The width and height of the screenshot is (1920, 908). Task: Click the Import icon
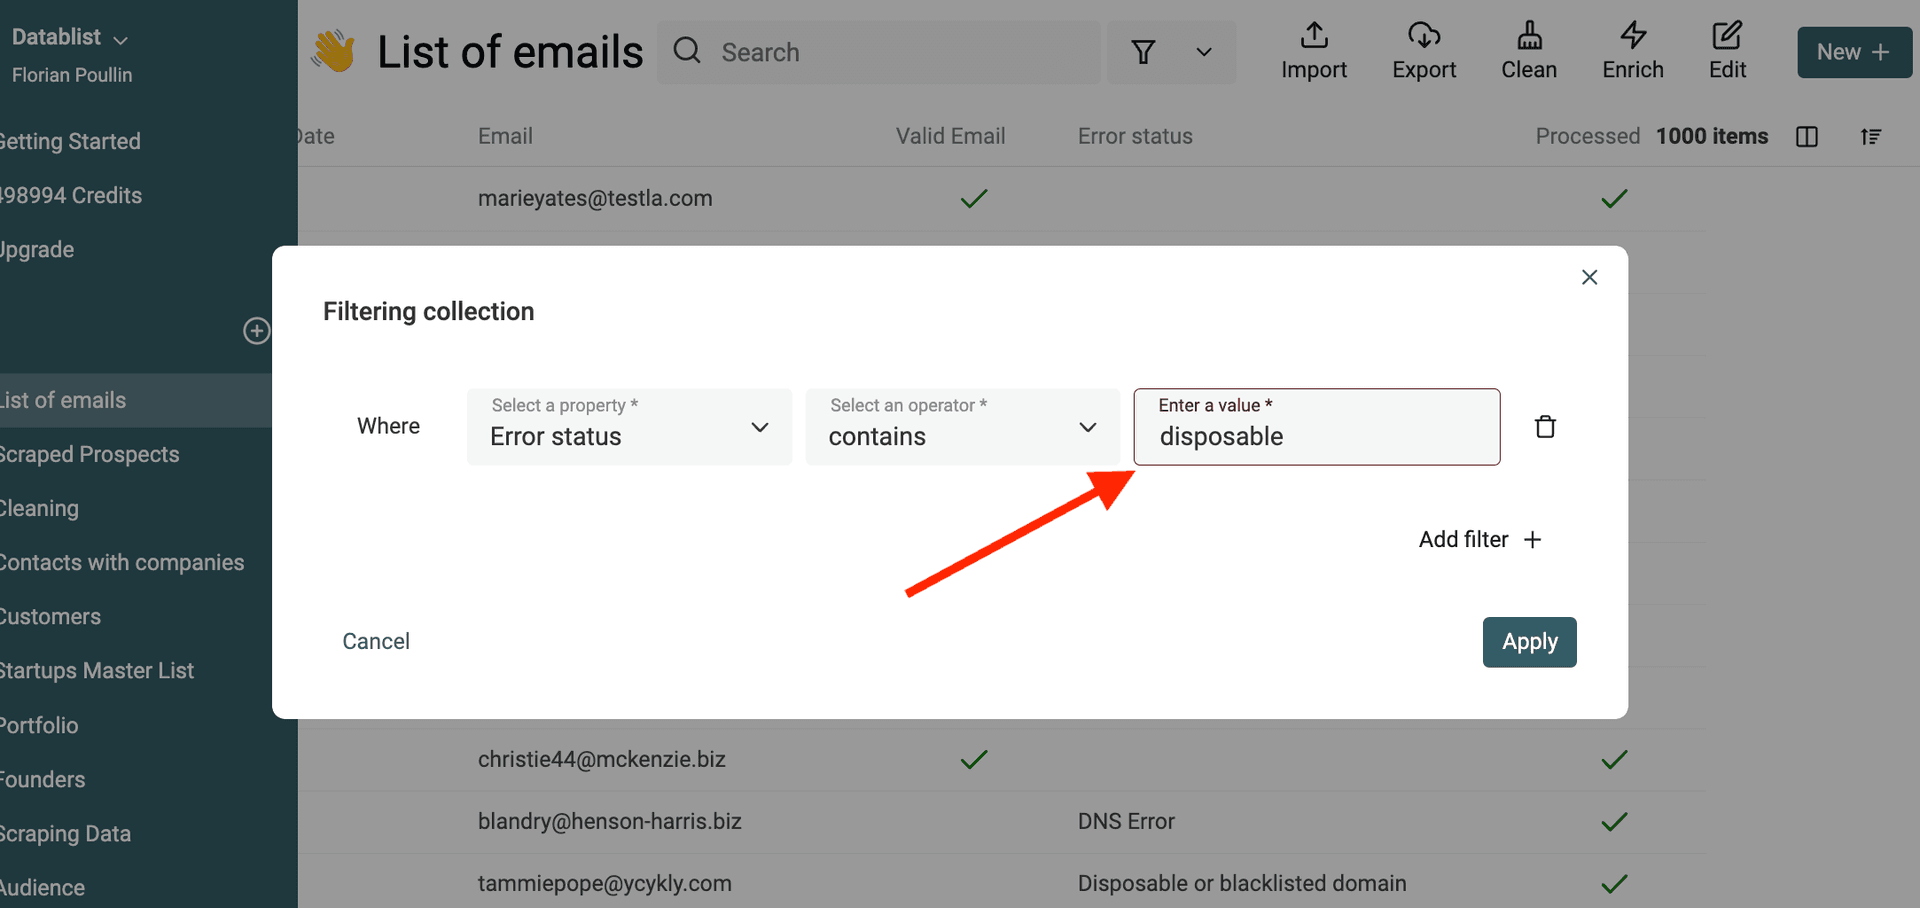click(1314, 50)
